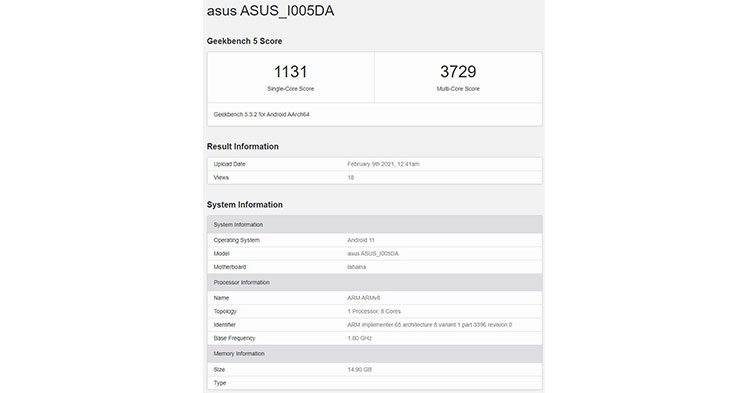Select the 'February 9th 2021, 12:41am' value
The image size is (750, 393).
(383, 164)
